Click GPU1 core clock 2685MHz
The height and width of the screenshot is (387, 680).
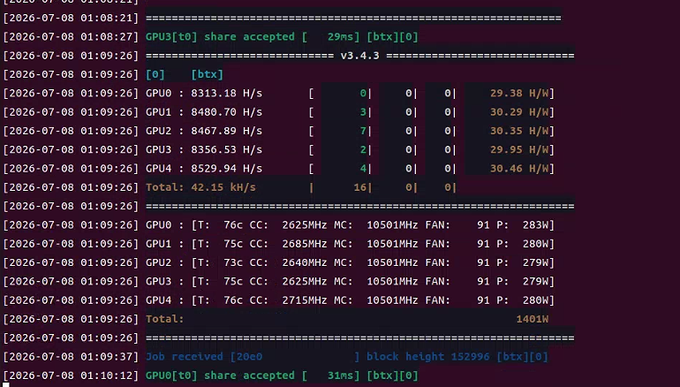point(304,244)
